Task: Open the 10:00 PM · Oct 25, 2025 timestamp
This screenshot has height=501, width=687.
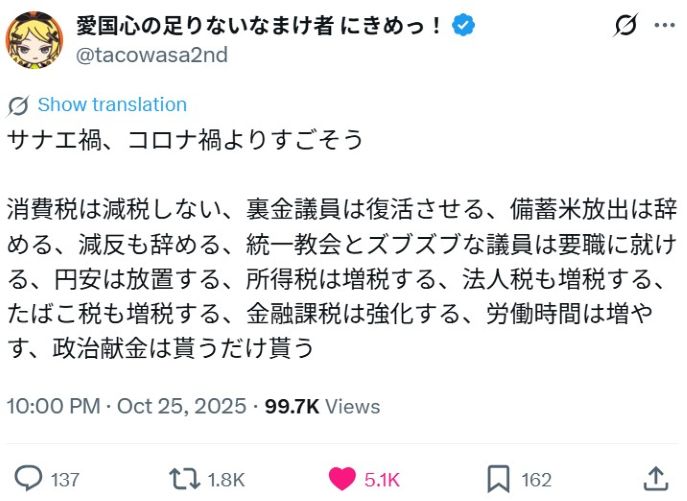Action: tap(127, 406)
